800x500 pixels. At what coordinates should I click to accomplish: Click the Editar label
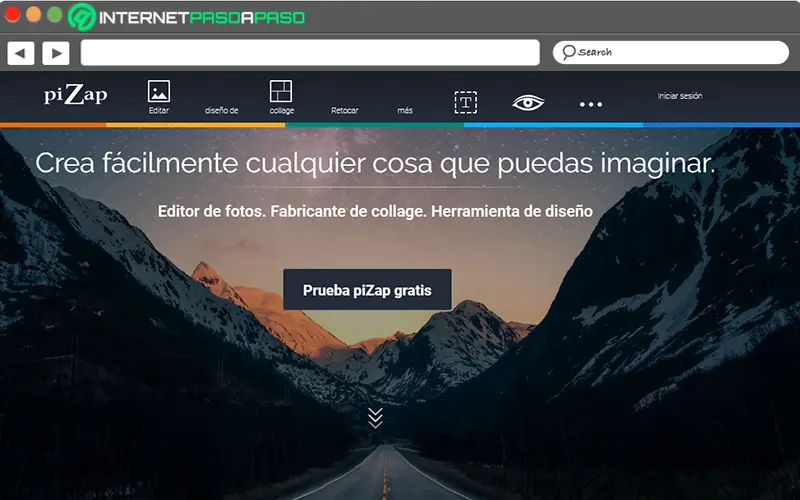tap(159, 110)
